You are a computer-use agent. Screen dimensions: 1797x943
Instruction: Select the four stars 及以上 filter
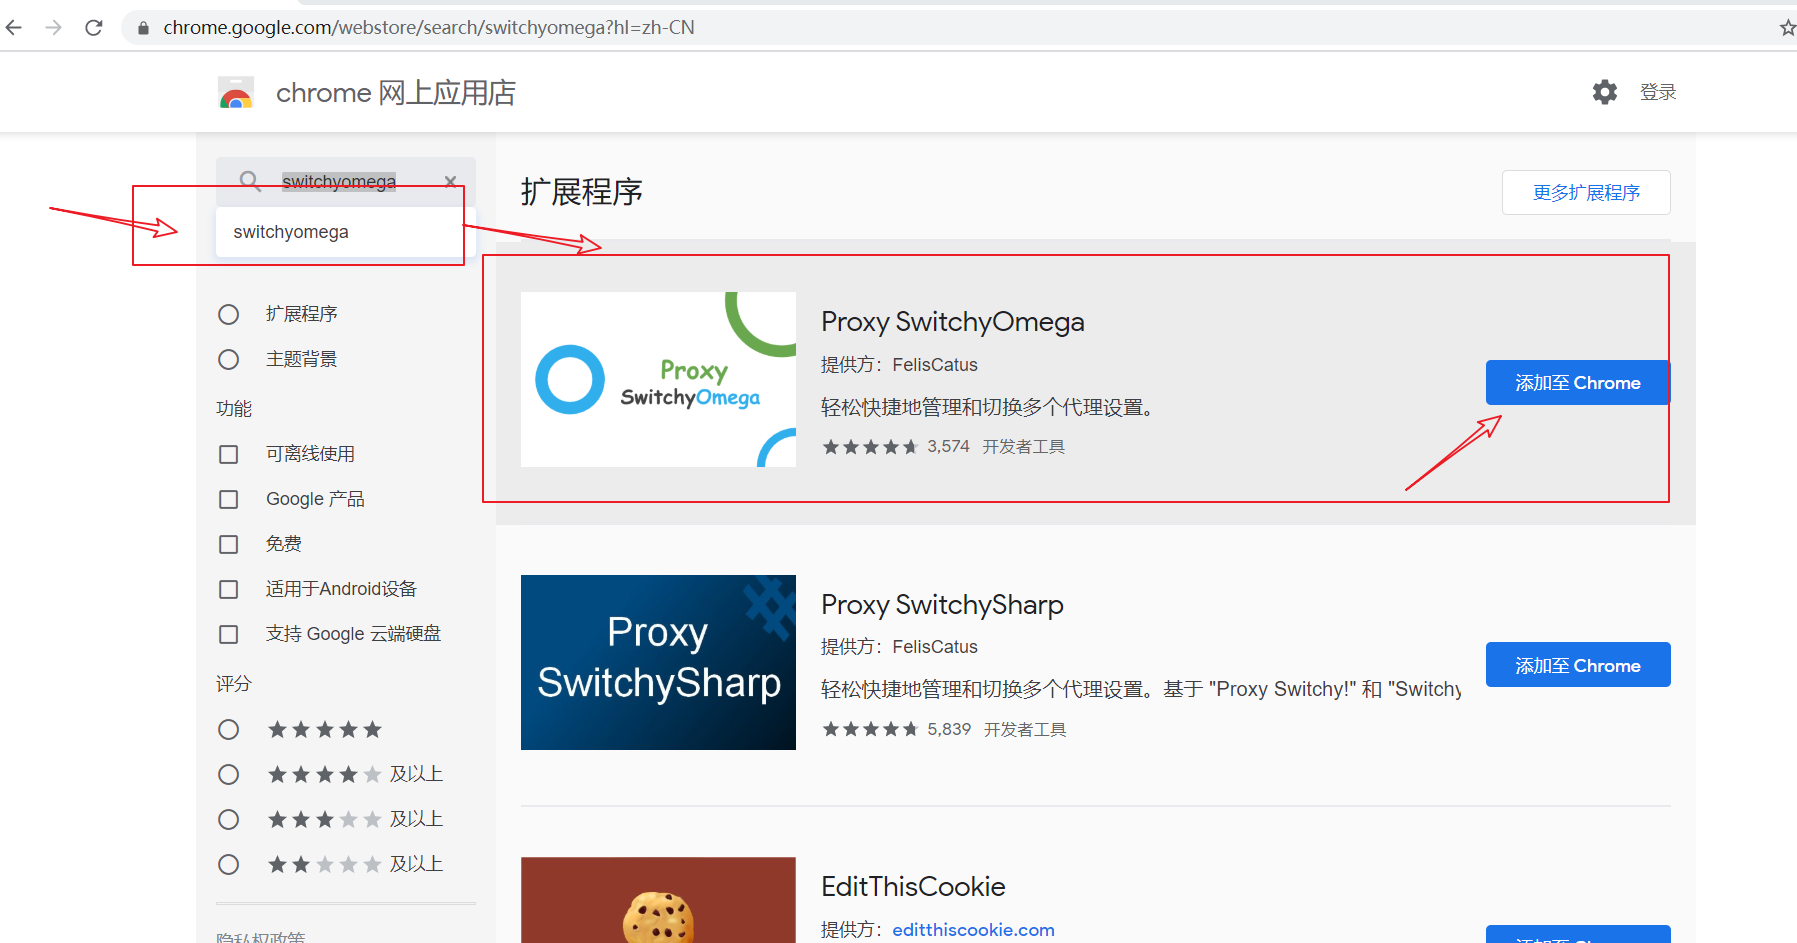(228, 774)
